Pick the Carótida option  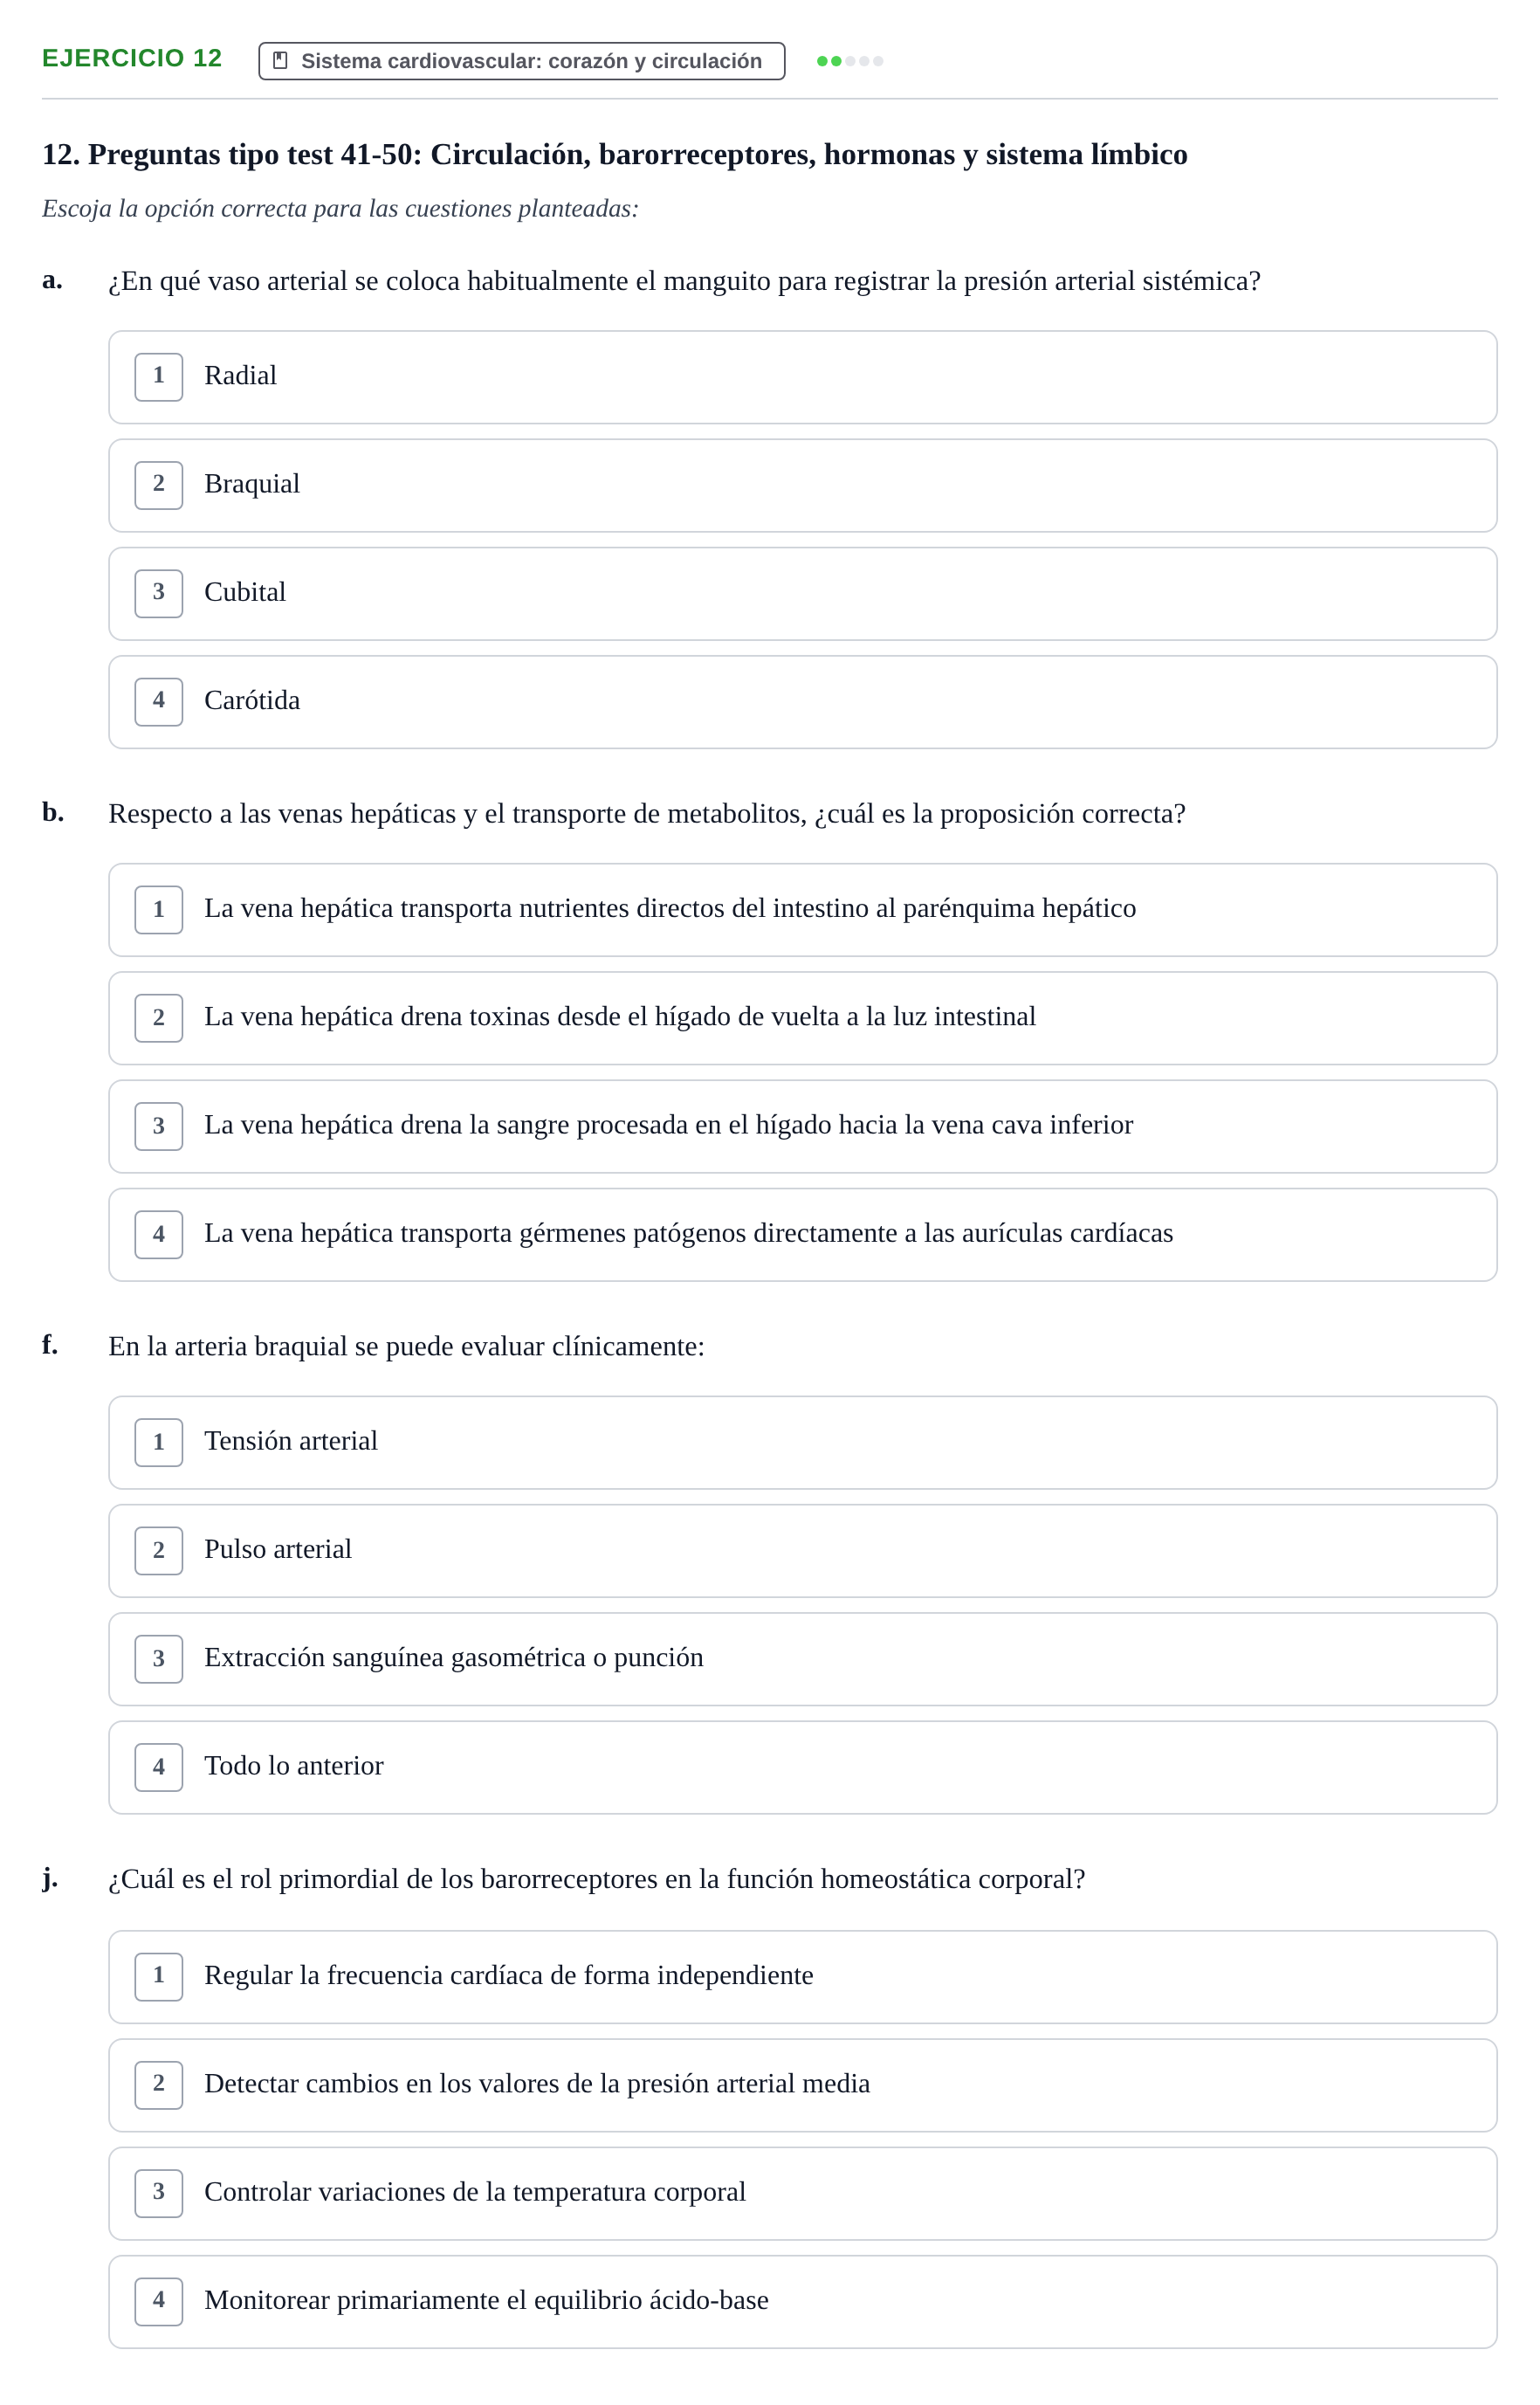[x=802, y=702]
